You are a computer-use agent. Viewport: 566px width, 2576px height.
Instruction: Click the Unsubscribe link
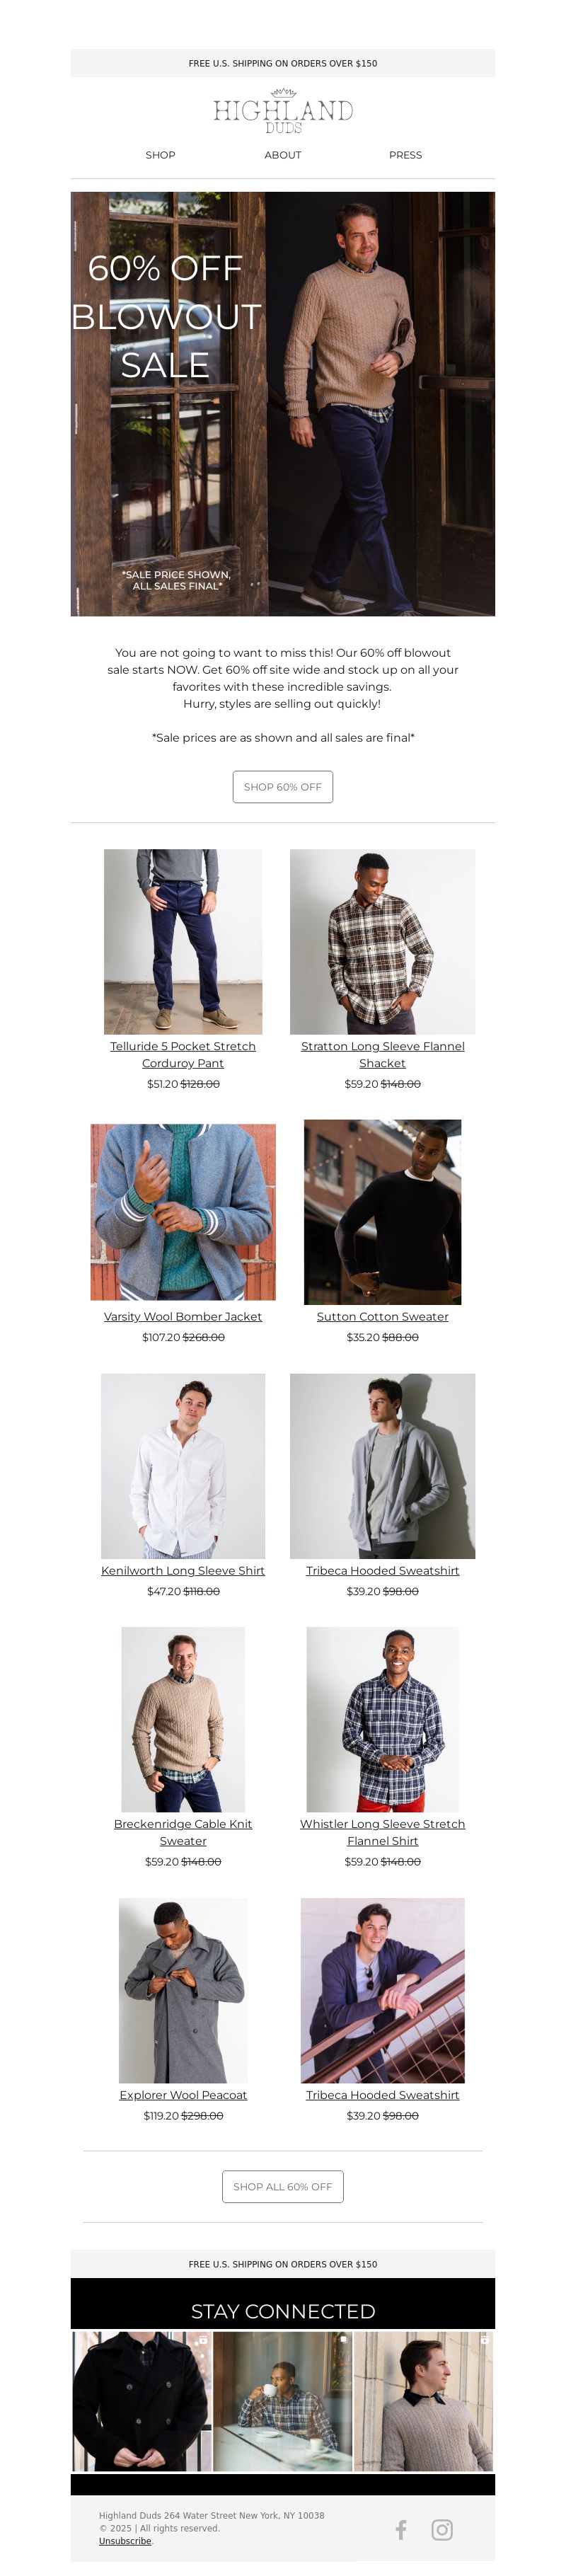125,2540
